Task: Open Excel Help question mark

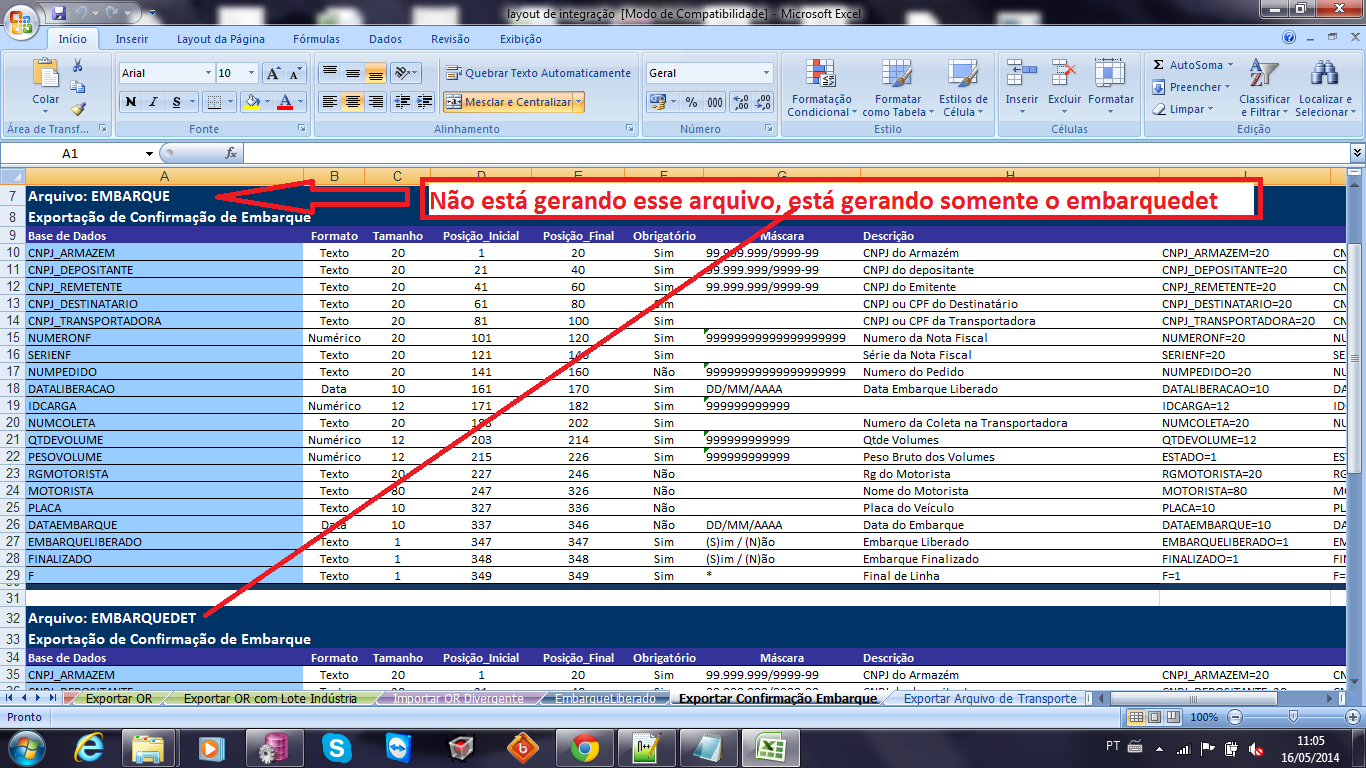Action: click(x=1289, y=38)
